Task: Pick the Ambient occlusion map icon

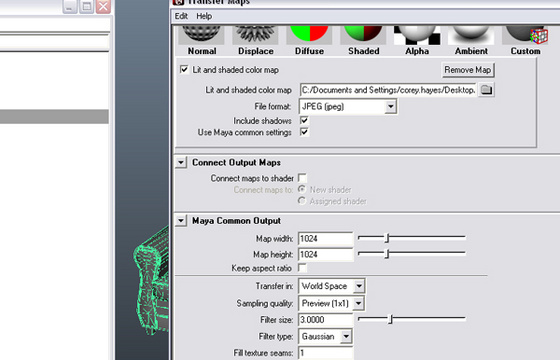Action: coord(471,35)
